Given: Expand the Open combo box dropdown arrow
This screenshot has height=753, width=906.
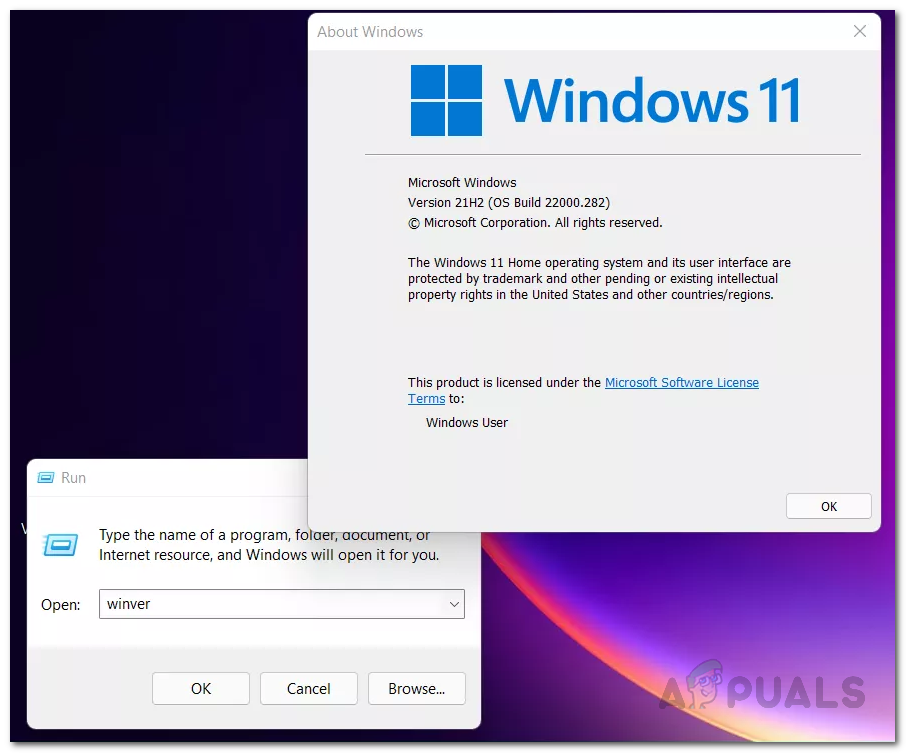Looking at the screenshot, I should (x=454, y=604).
